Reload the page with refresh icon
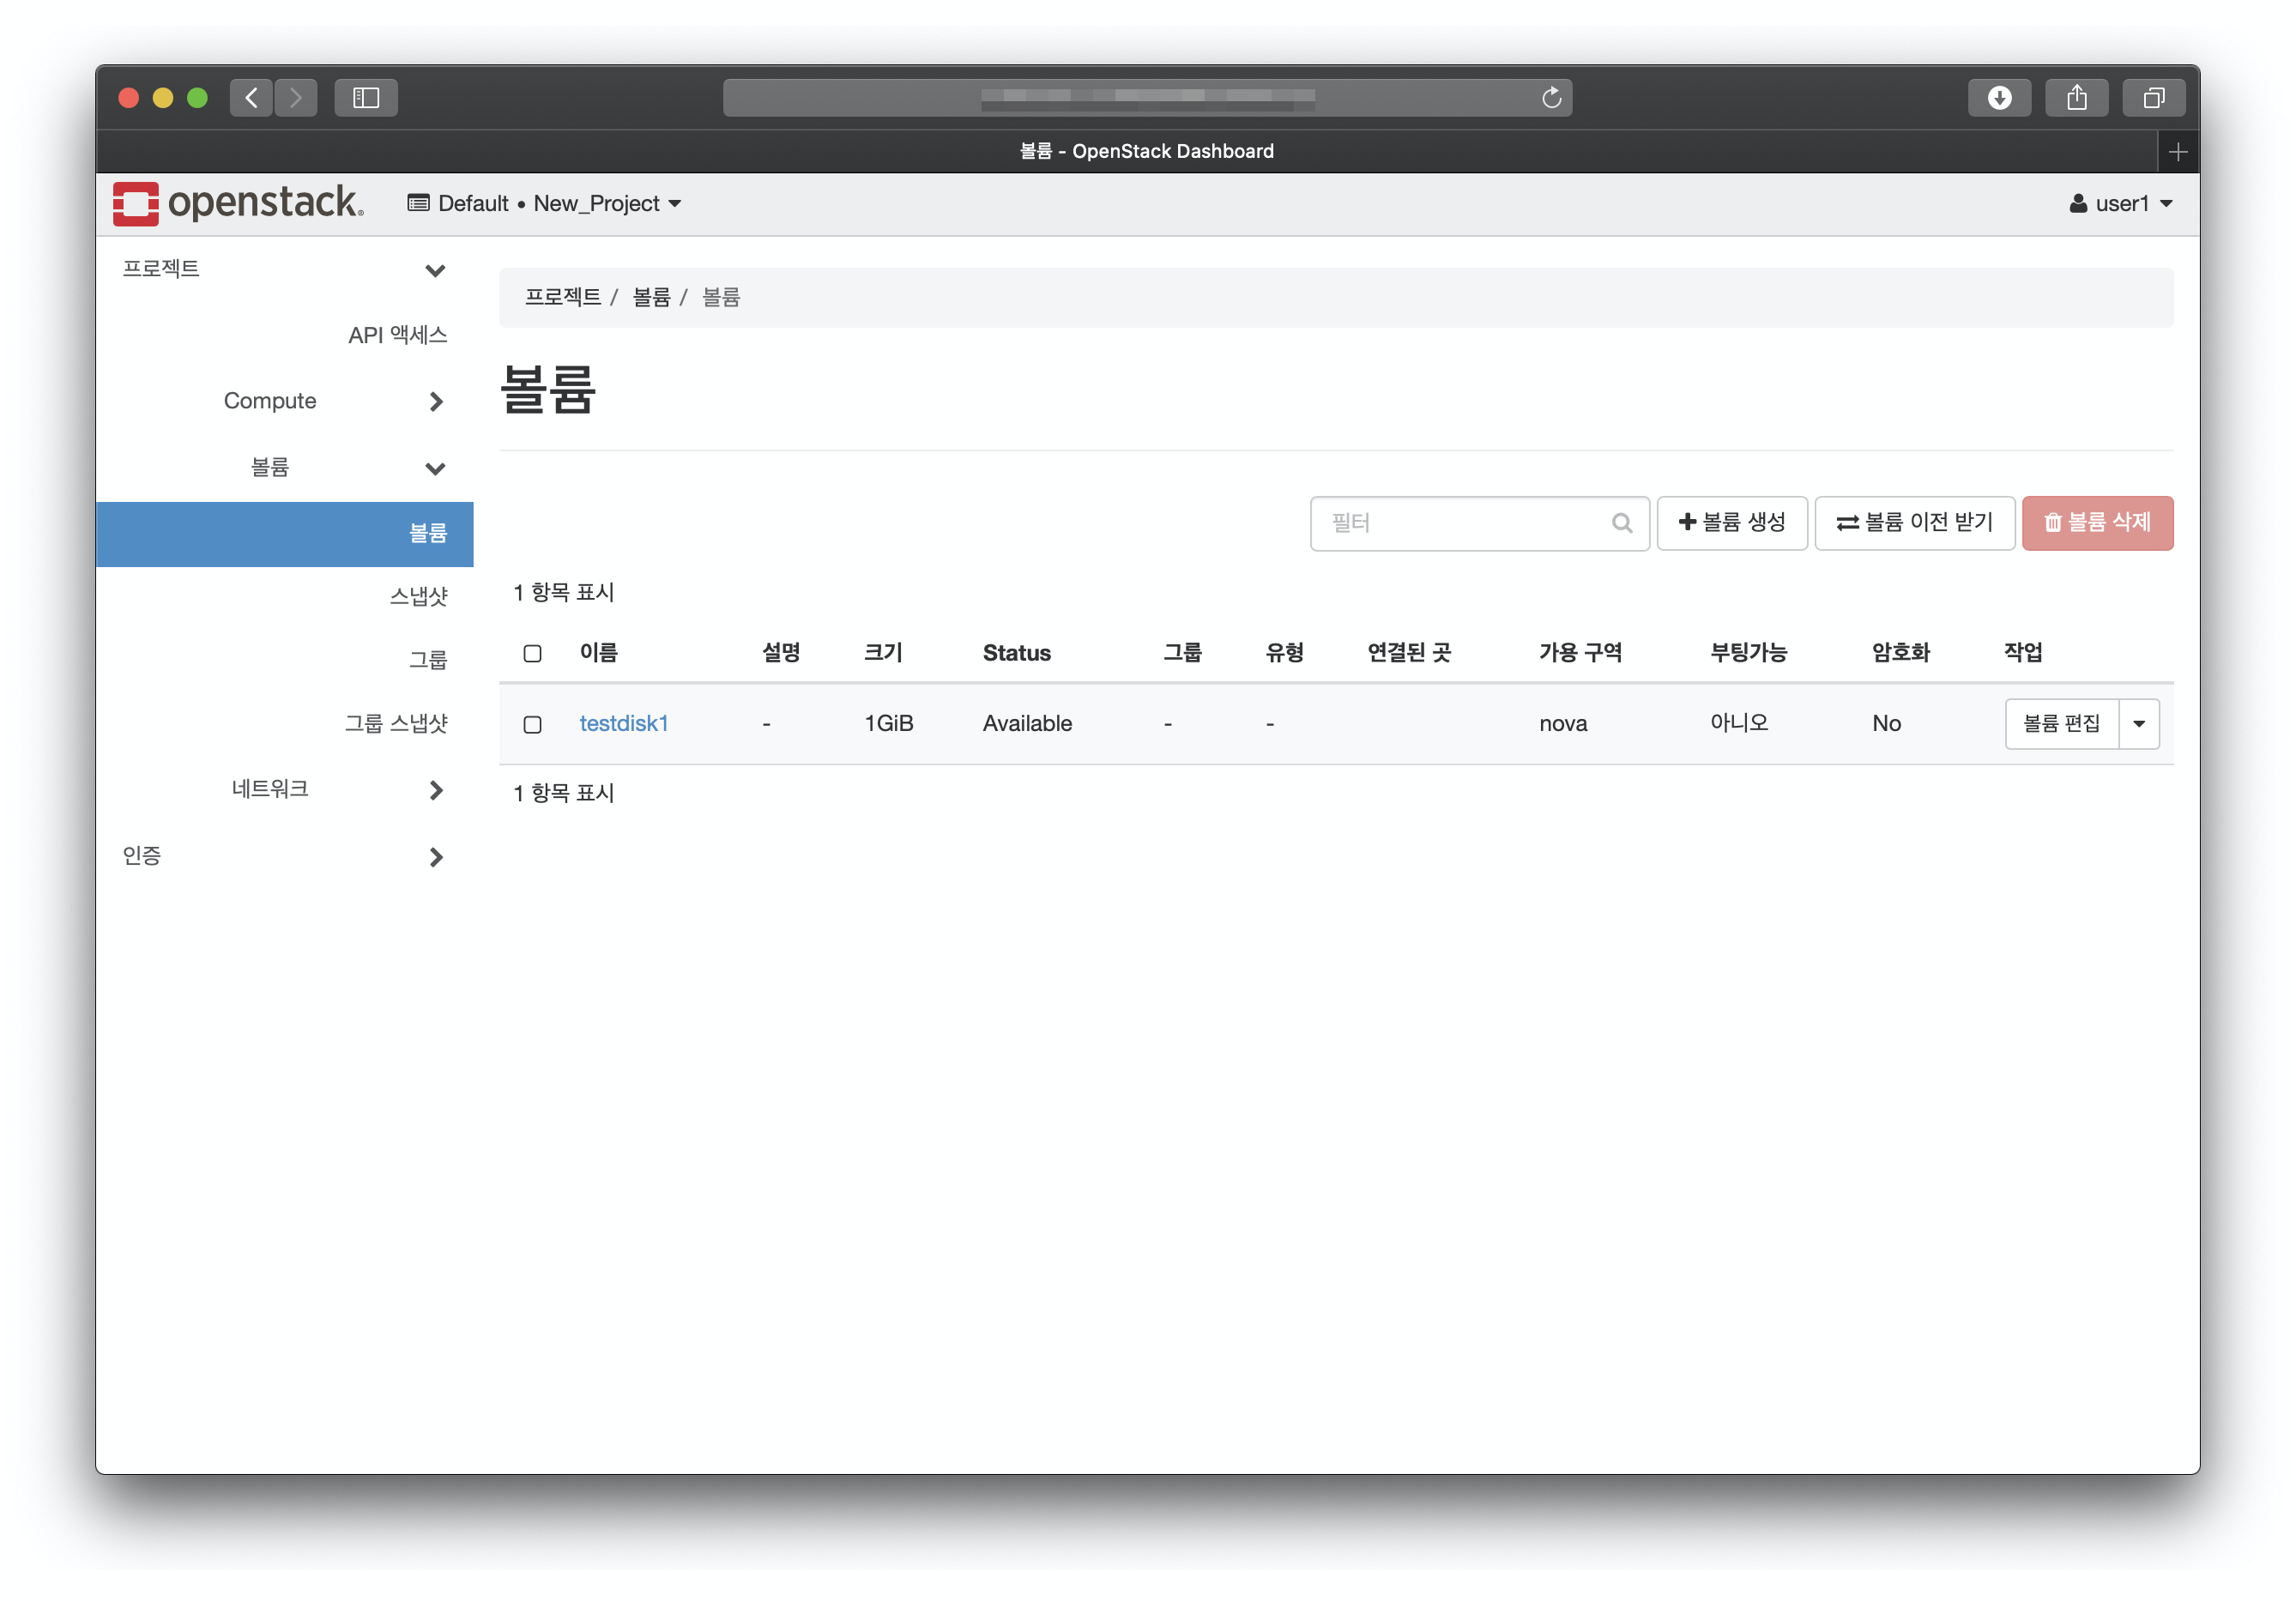Viewport: 2296px width, 1601px height. [1551, 98]
